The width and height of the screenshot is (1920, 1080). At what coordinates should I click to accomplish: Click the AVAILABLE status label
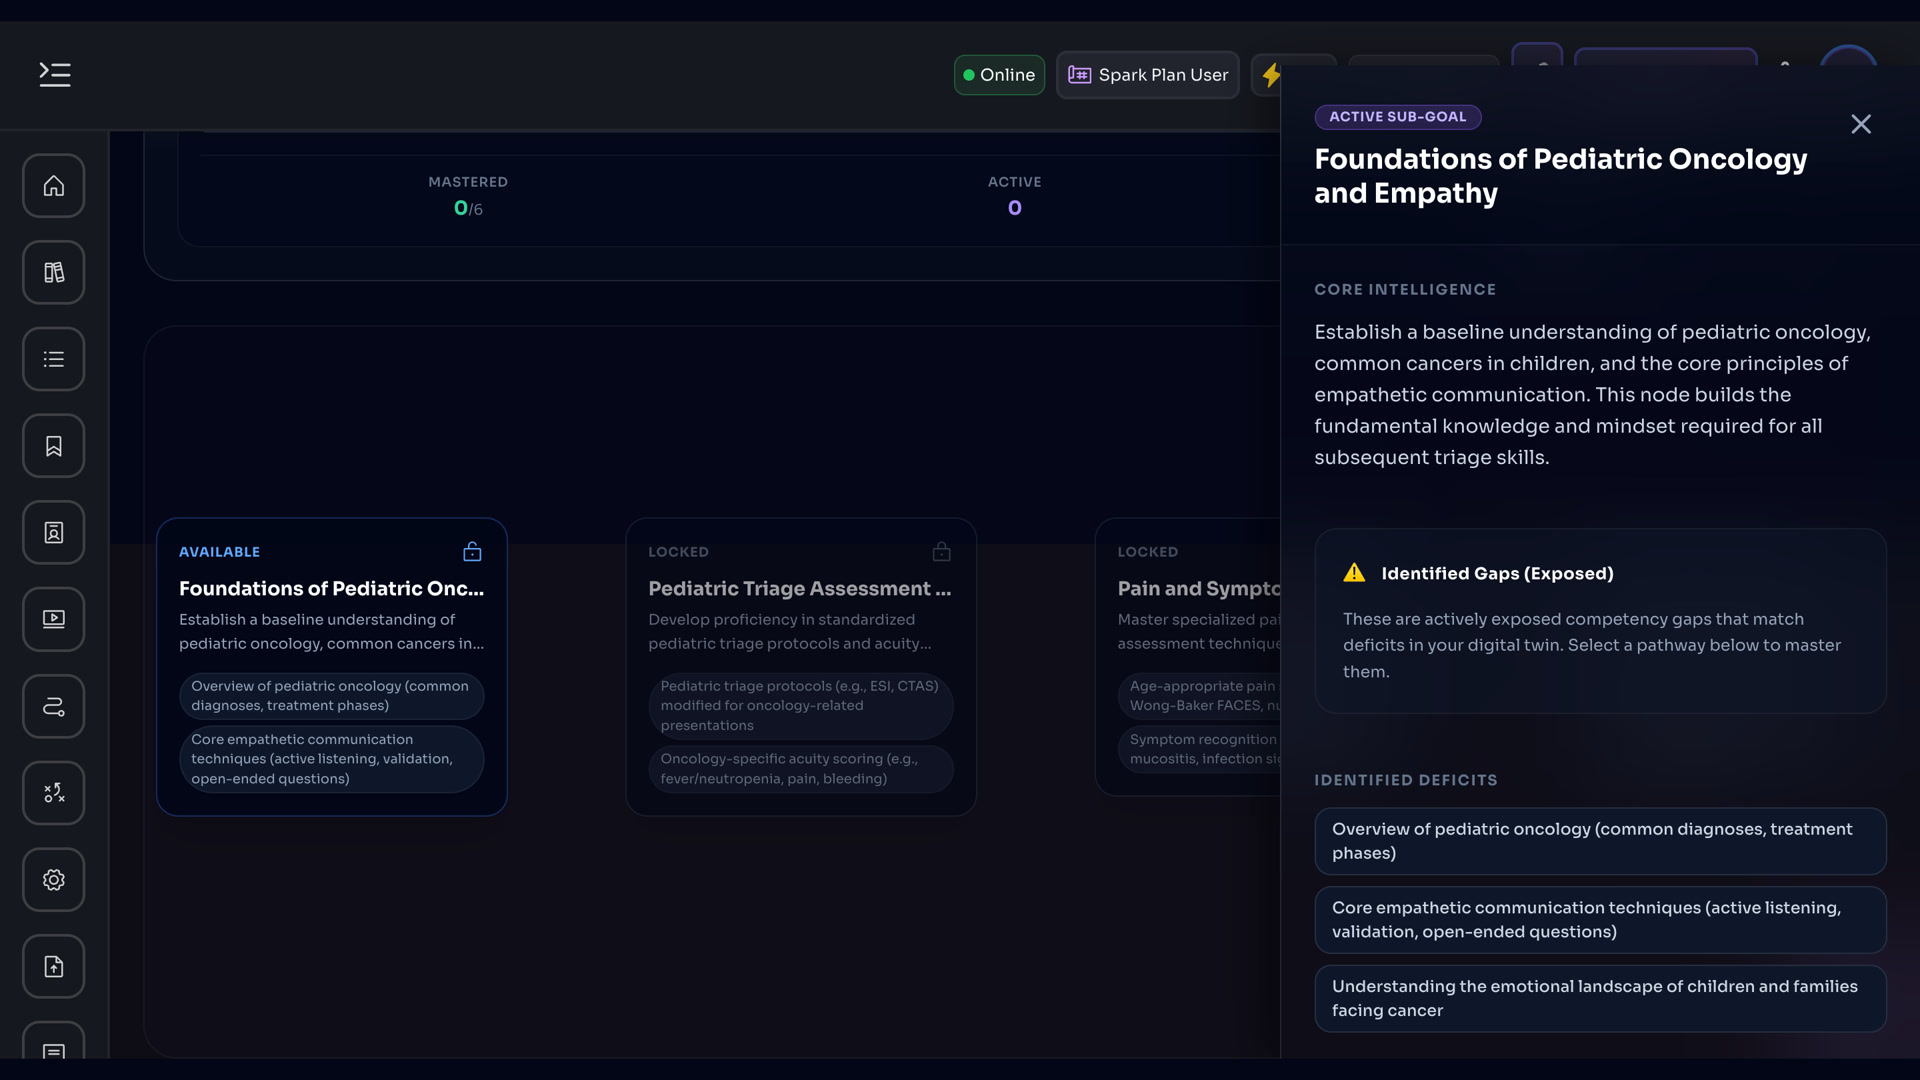pyautogui.click(x=219, y=552)
